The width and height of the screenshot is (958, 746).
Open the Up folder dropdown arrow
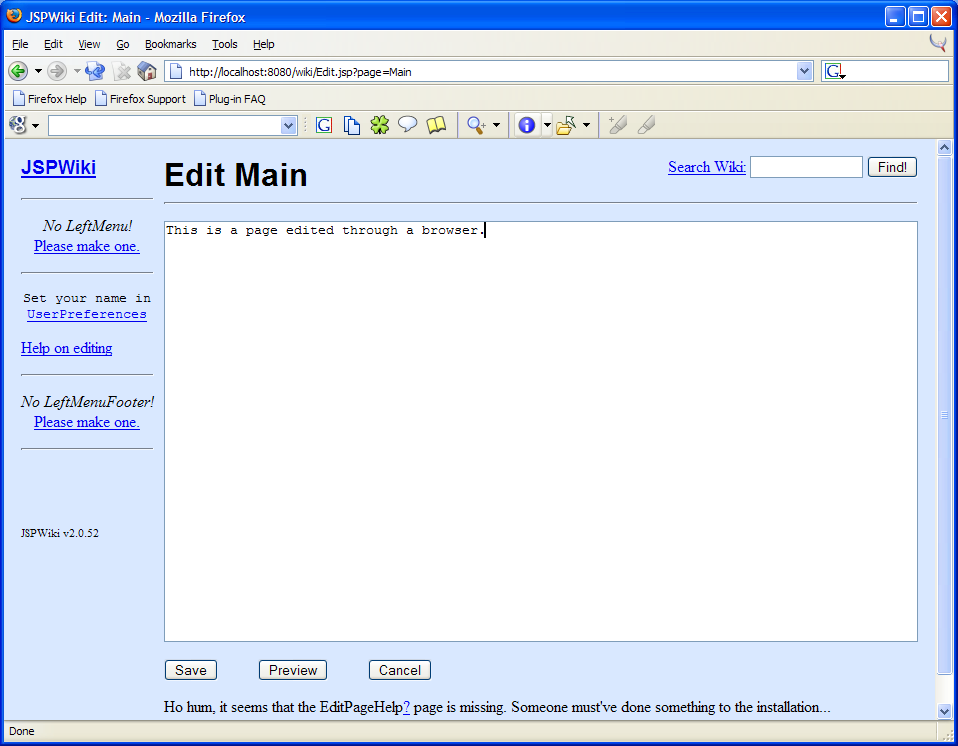587,125
